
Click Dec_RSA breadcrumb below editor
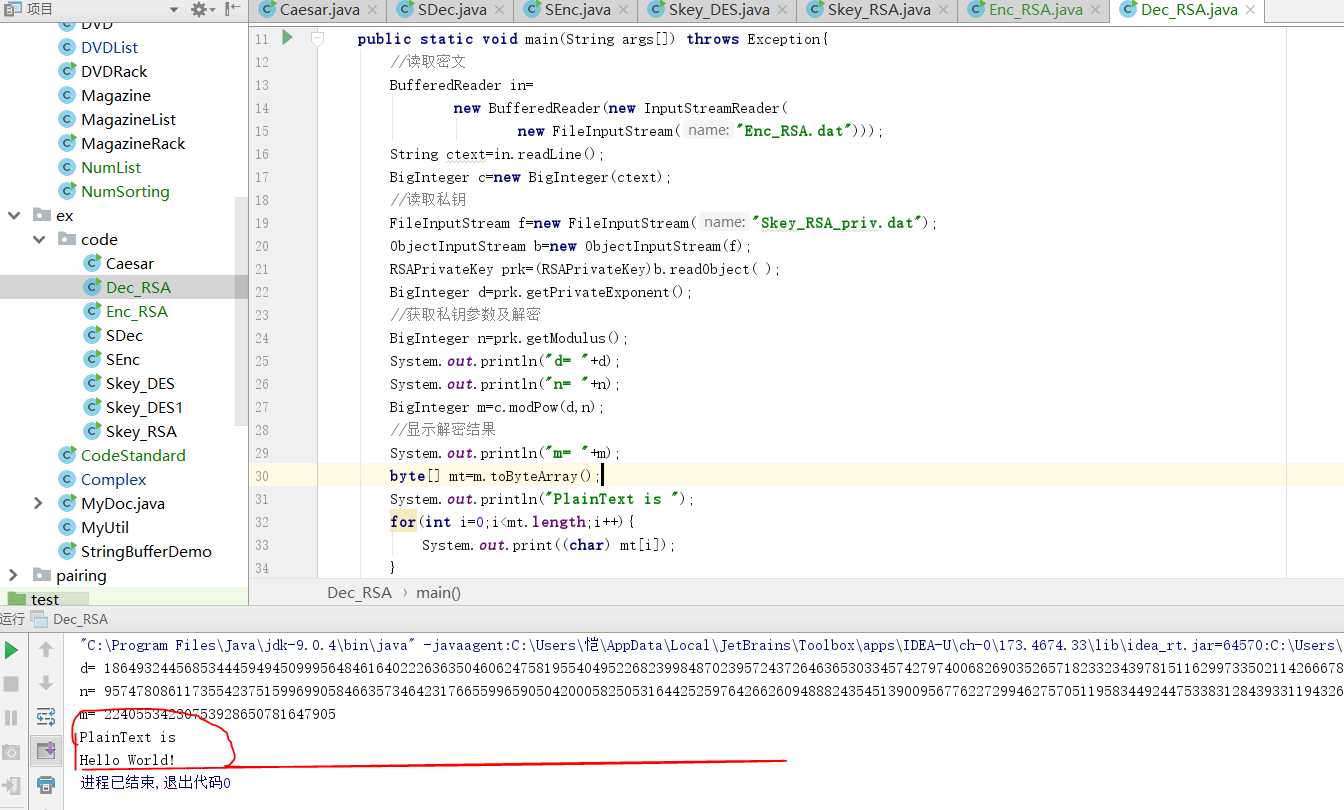pos(359,592)
